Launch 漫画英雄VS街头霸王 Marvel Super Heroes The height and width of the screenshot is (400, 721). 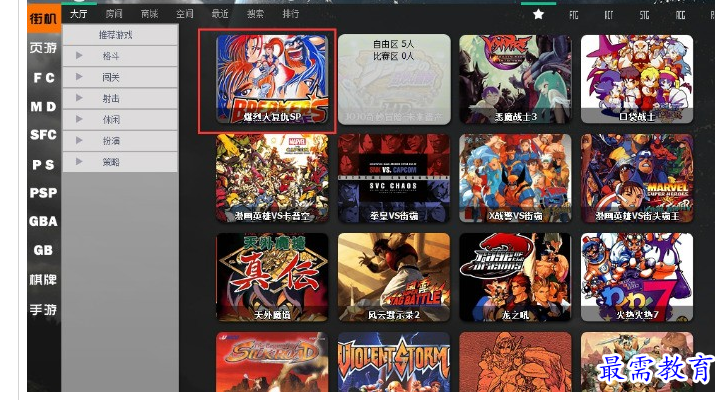[637, 178]
